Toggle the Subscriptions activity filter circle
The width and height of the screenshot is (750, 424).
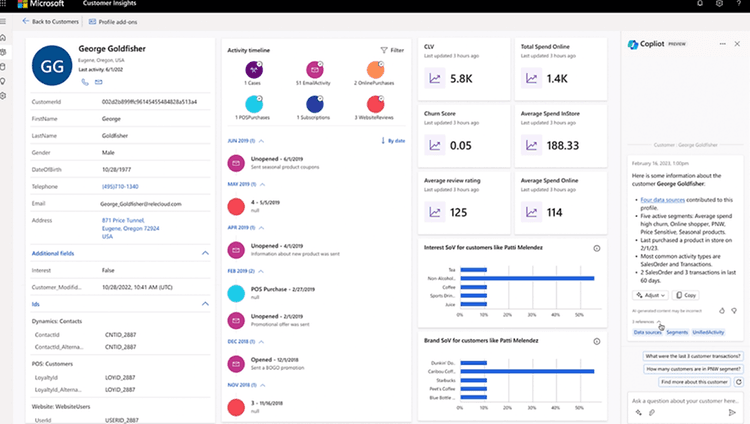pos(314,104)
